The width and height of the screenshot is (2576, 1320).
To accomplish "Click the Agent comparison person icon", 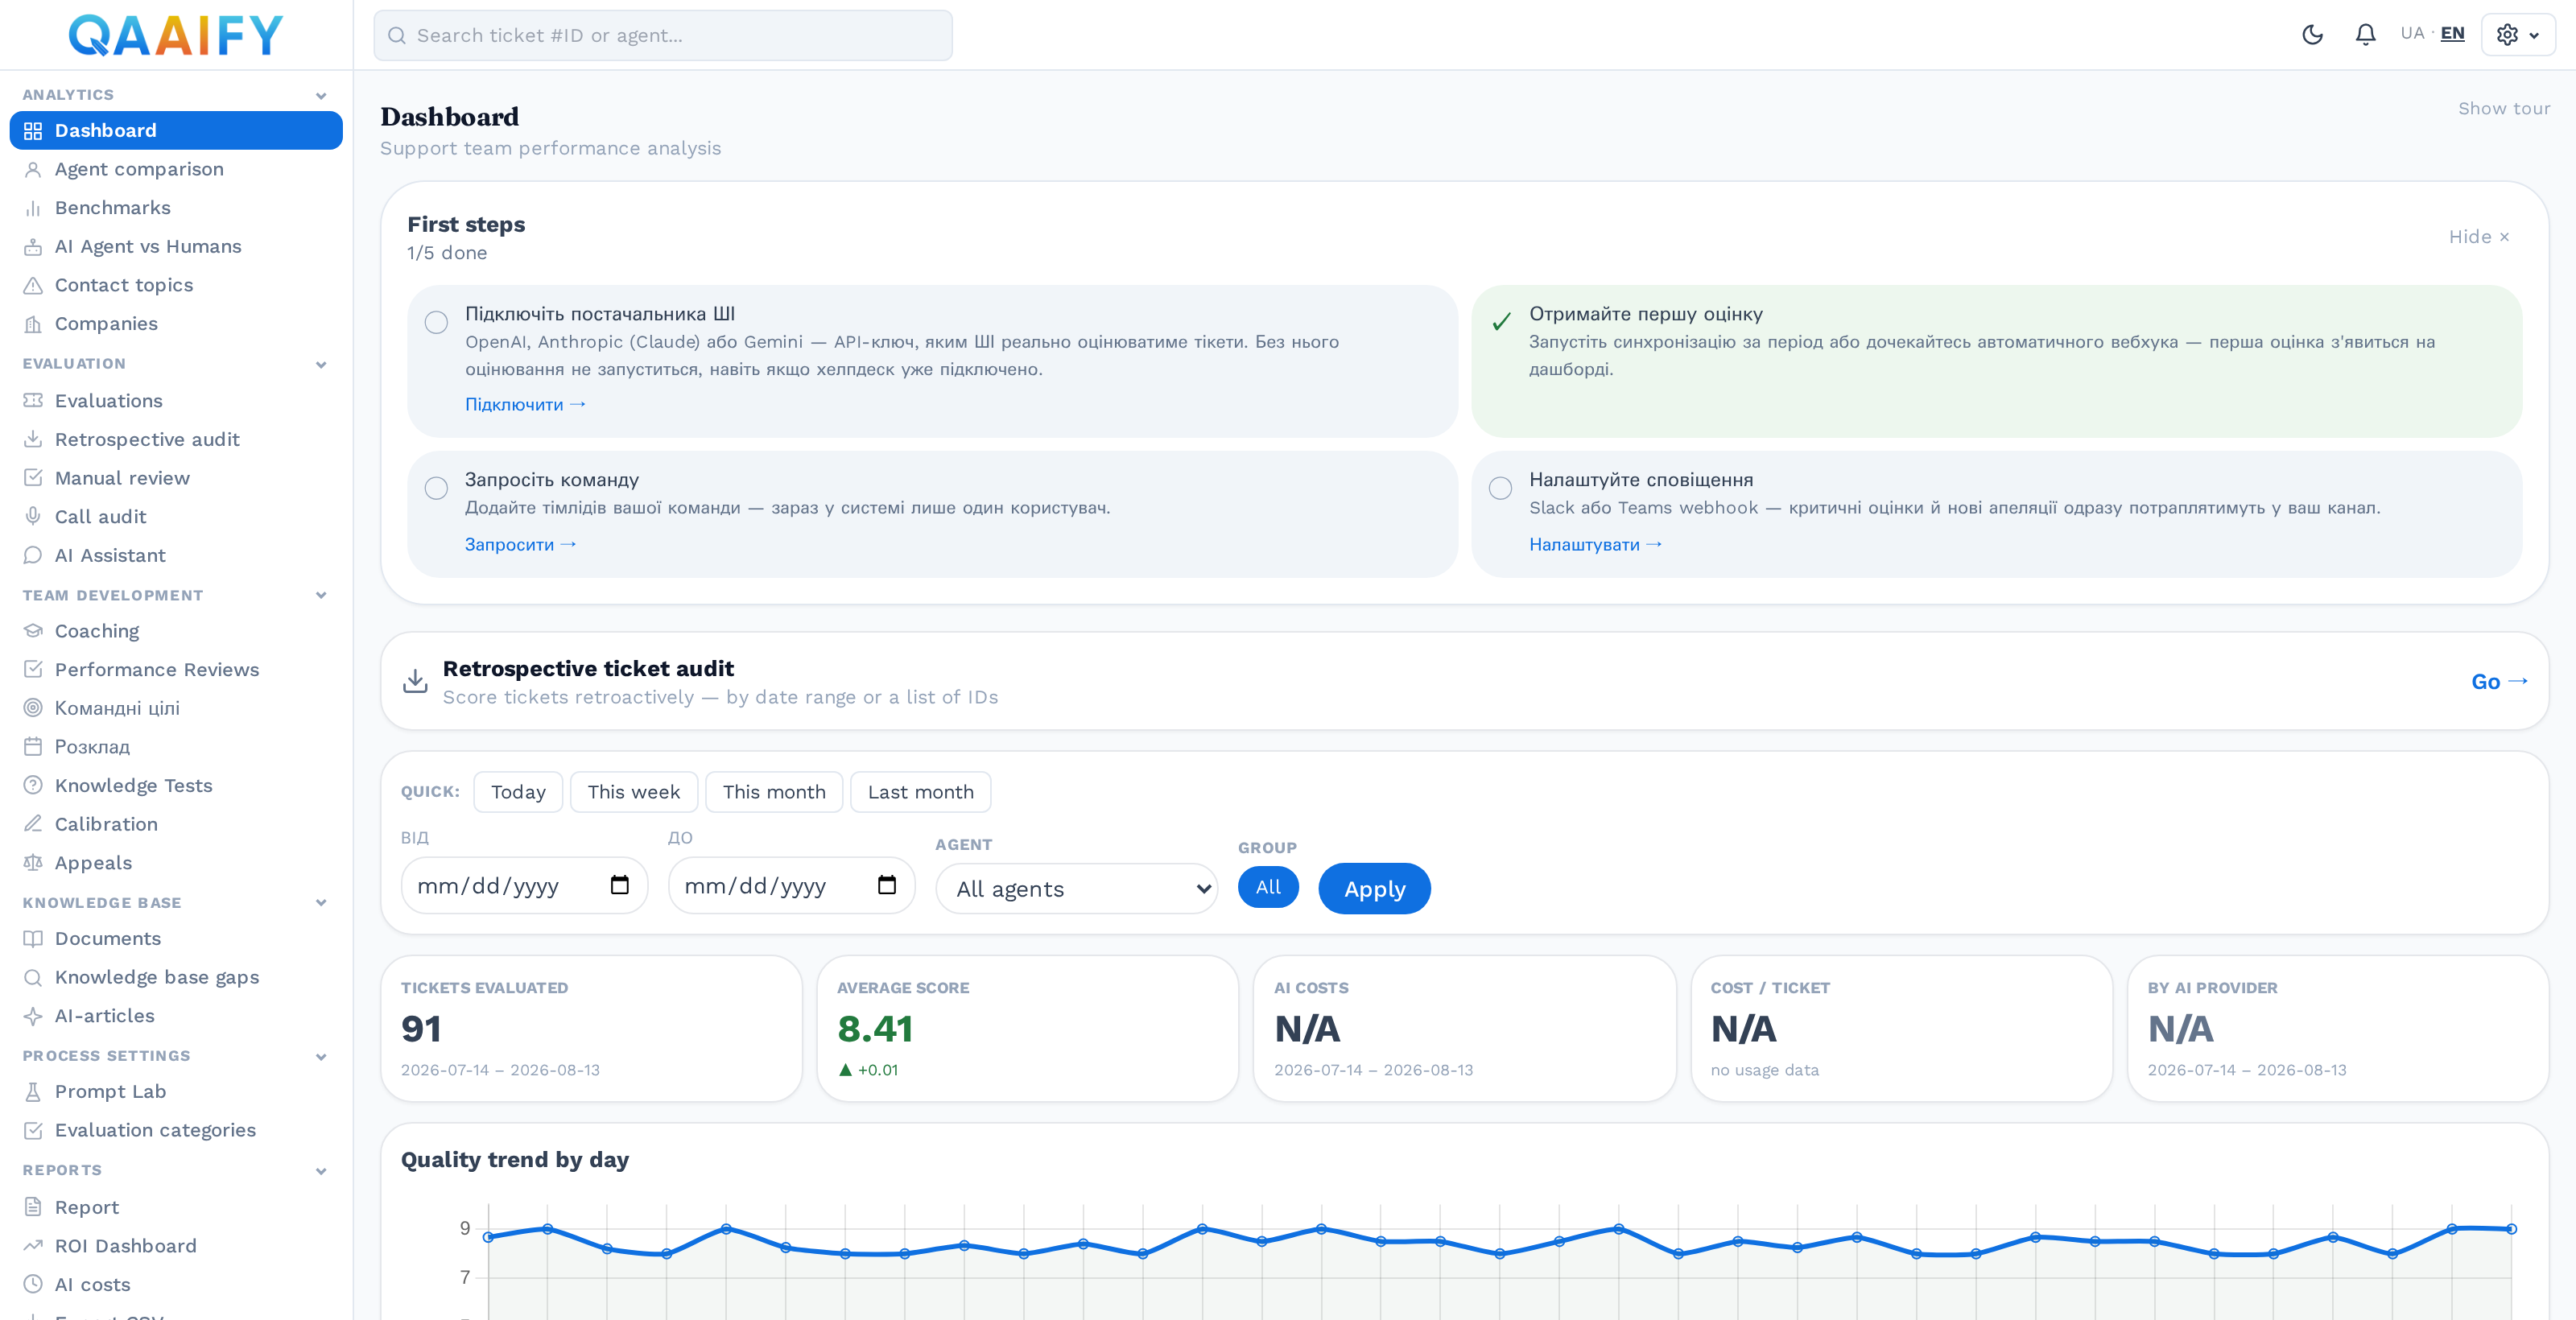I will coord(33,169).
